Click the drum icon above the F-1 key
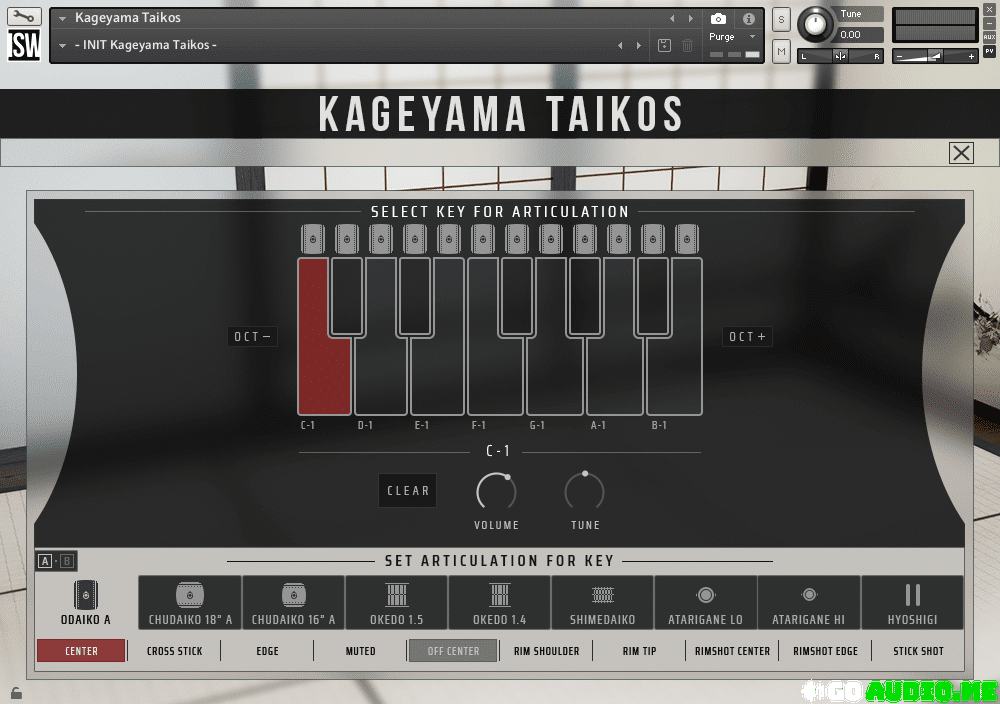 click(x=483, y=239)
